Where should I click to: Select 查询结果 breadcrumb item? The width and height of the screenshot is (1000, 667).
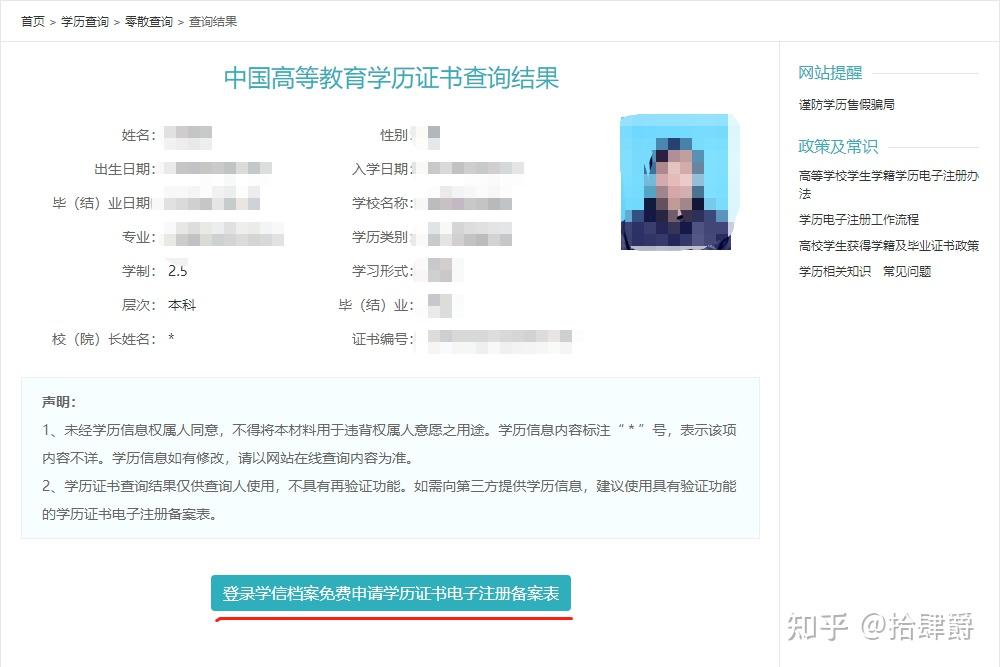[x=213, y=22]
